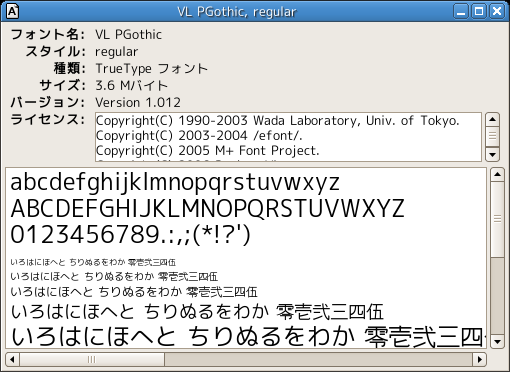
Task: Click the font viewer icon in title bar
Action: tap(12, 12)
